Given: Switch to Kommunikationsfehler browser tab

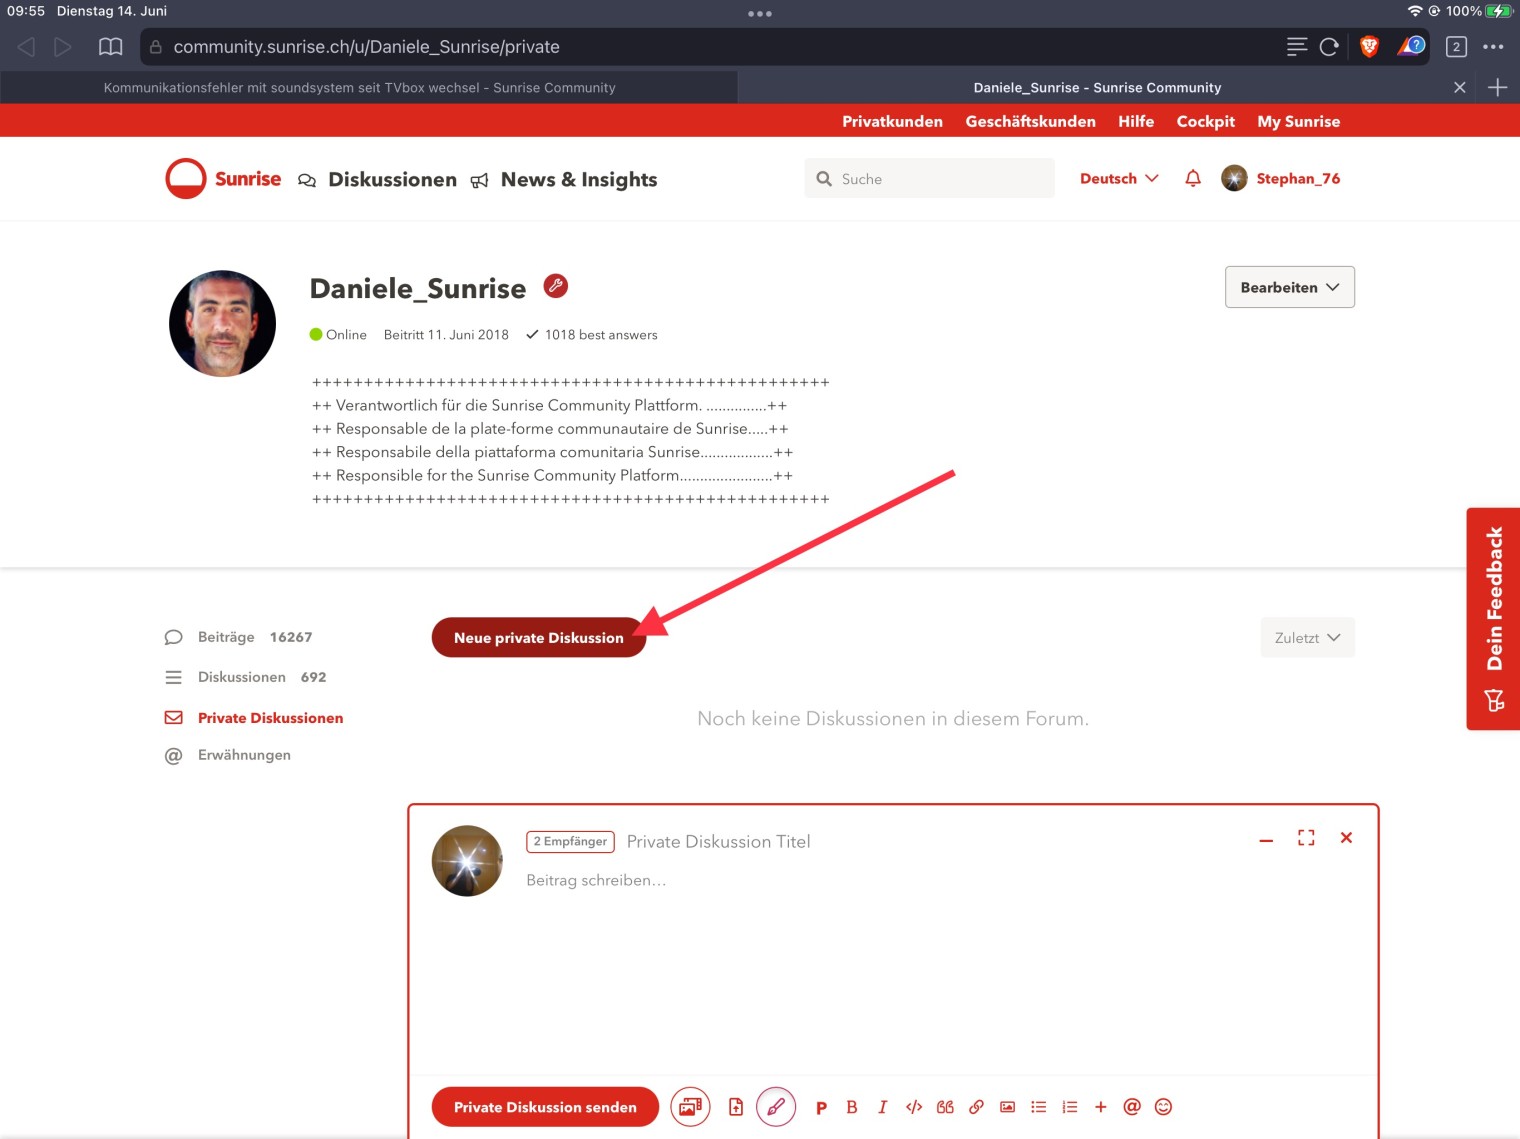Looking at the screenshot, I should (x=360, y=88).
